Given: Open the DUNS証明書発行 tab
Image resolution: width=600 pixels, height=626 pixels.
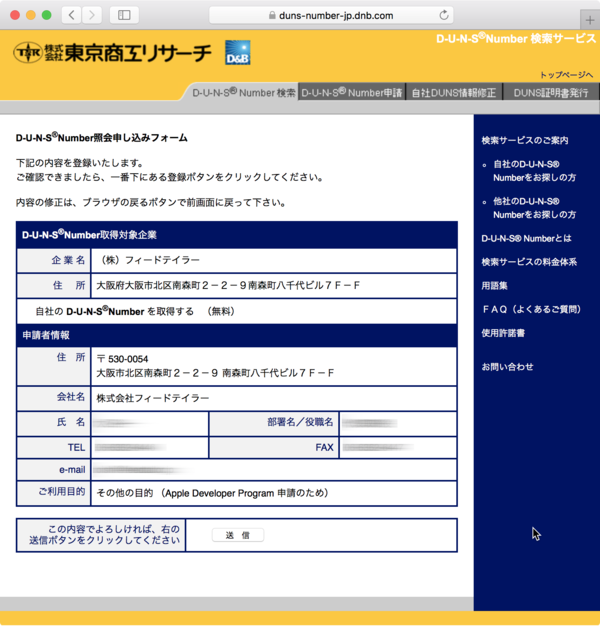Looking at the screenshot, I should coord(551,93).
